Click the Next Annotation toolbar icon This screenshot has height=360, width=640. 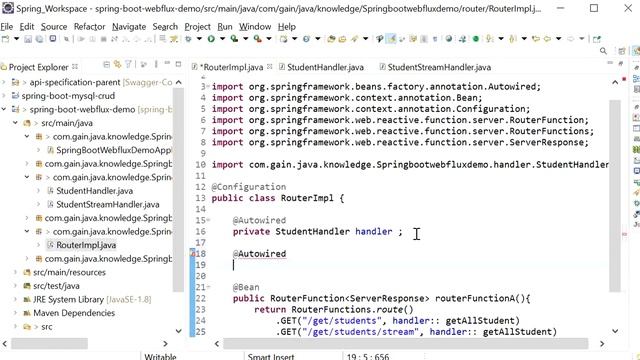[490, 39]
